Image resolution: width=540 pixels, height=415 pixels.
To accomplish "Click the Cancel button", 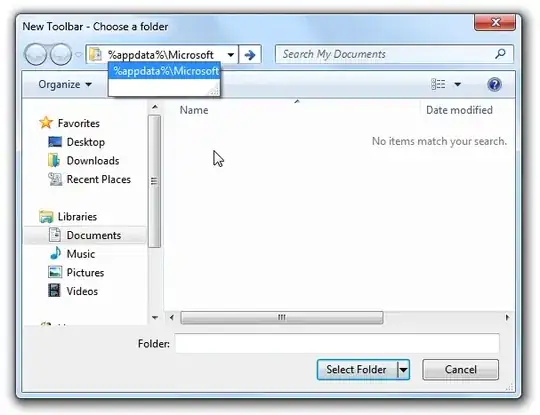I will [x=460, y=370].
